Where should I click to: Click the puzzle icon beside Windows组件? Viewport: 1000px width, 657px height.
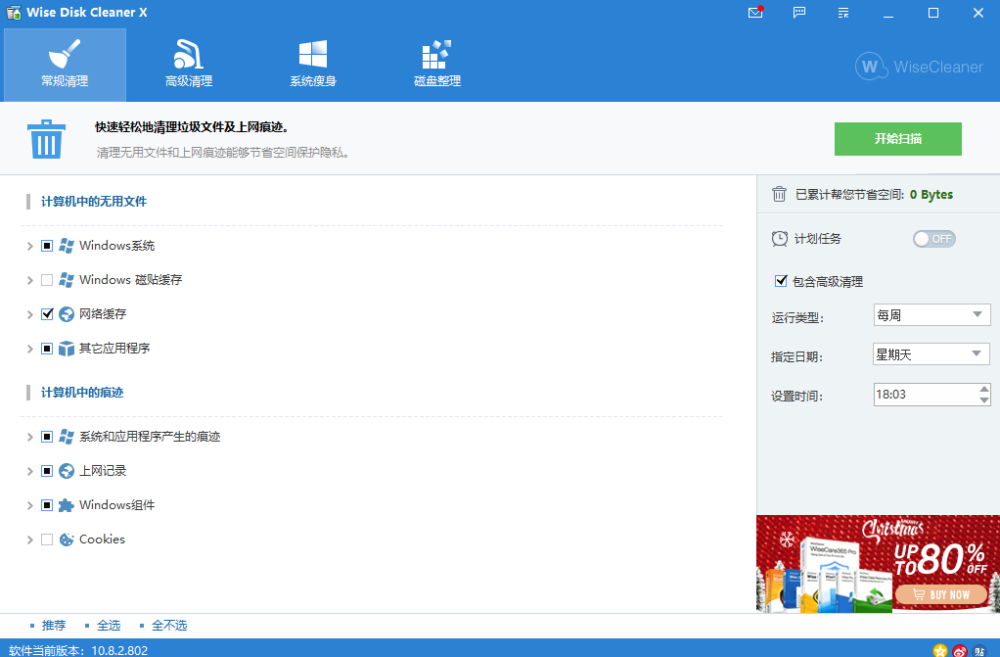[x=66, y=505]
